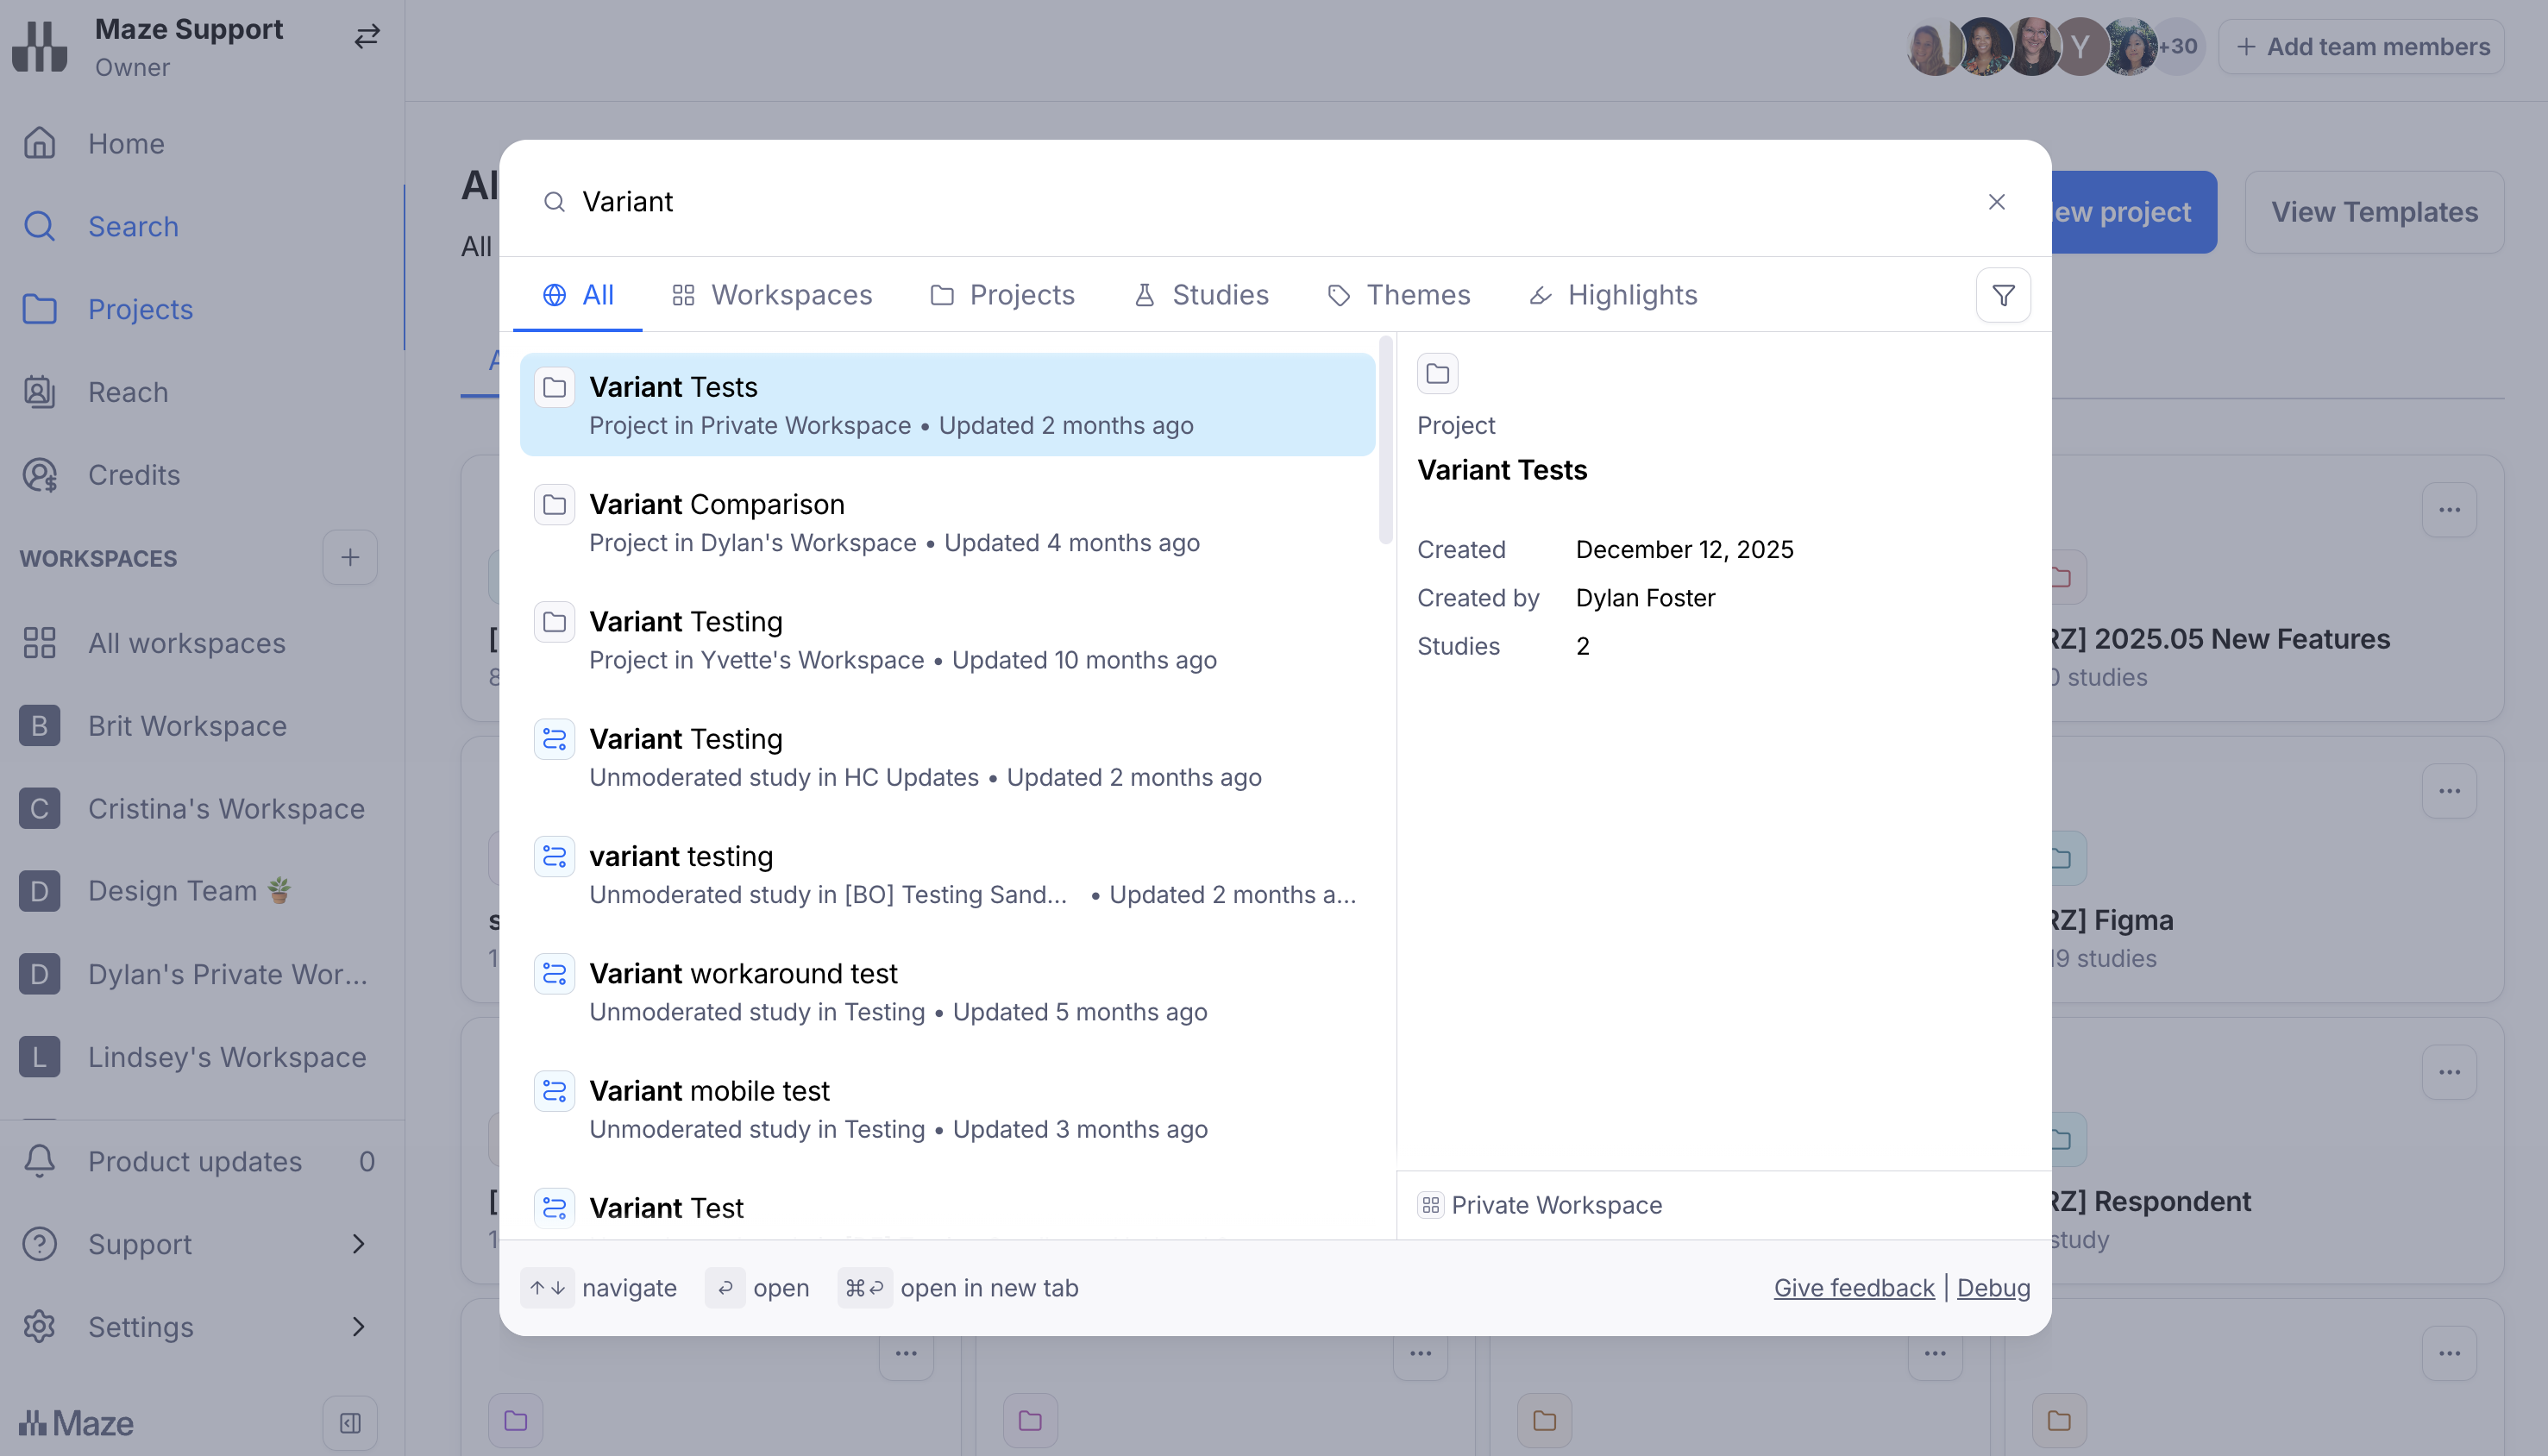This screenshot has width=2548, height=1456.
Task: Click the Add team members button
Action: coord(2362,47)
